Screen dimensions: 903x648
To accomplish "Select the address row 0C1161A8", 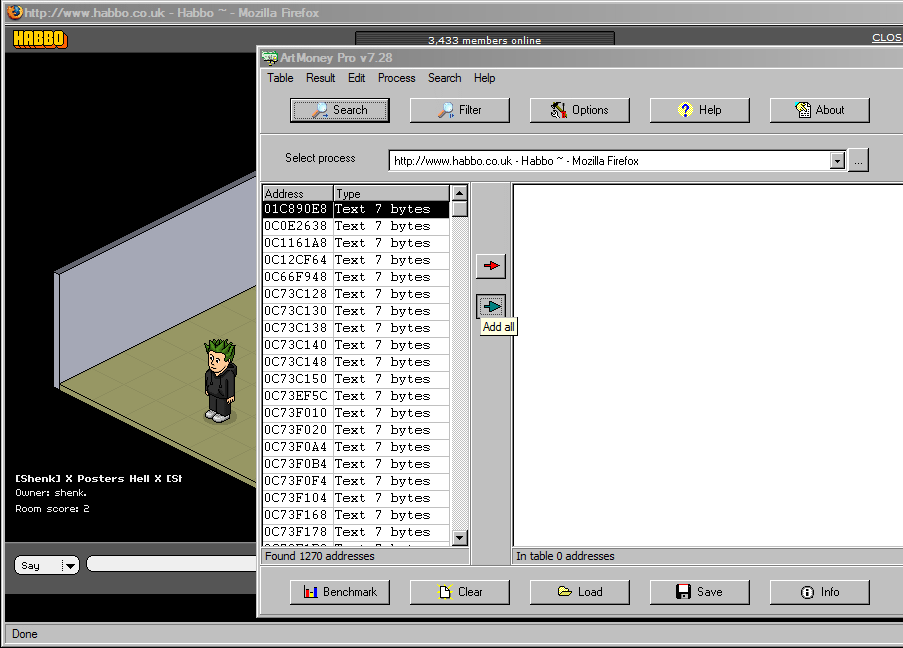I will click(x=356, y=243).
